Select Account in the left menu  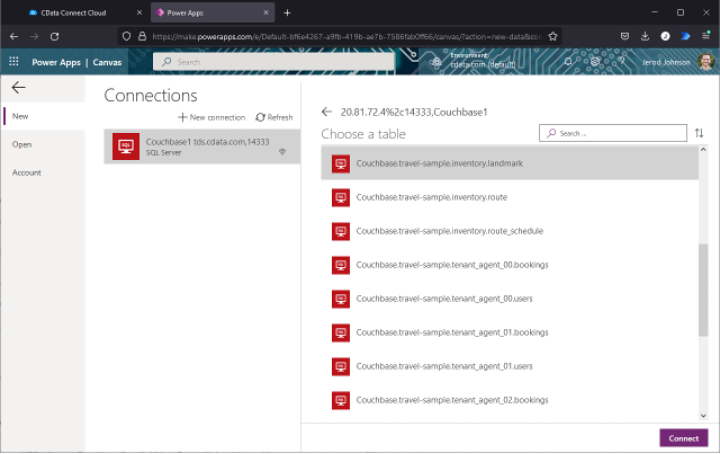[27, 173]
